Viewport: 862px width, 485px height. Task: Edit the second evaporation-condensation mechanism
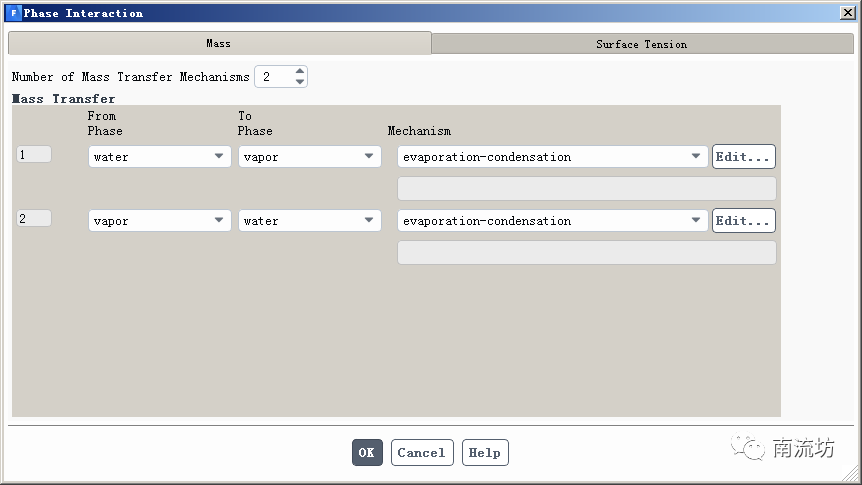(x=743, y=221)
